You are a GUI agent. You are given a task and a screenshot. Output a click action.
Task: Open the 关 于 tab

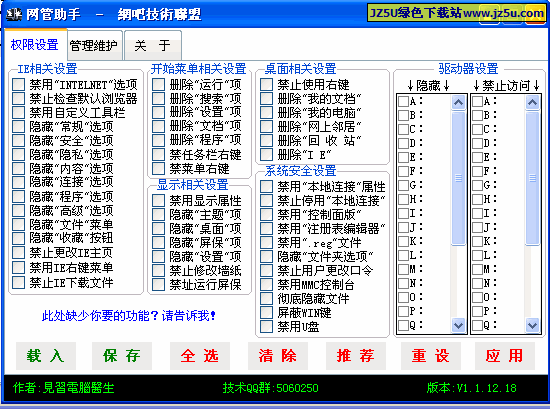(x=153, y=46)
